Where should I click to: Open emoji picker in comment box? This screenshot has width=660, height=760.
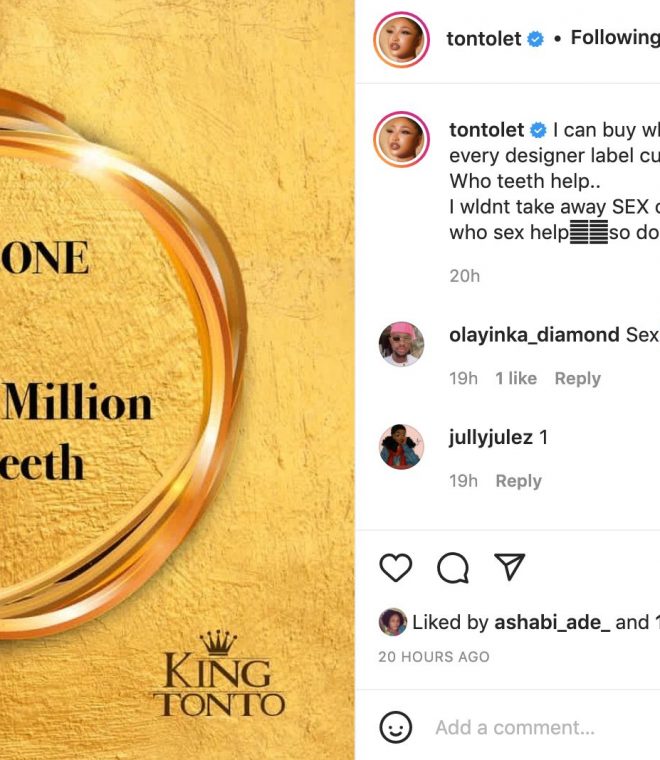[397, 727]
